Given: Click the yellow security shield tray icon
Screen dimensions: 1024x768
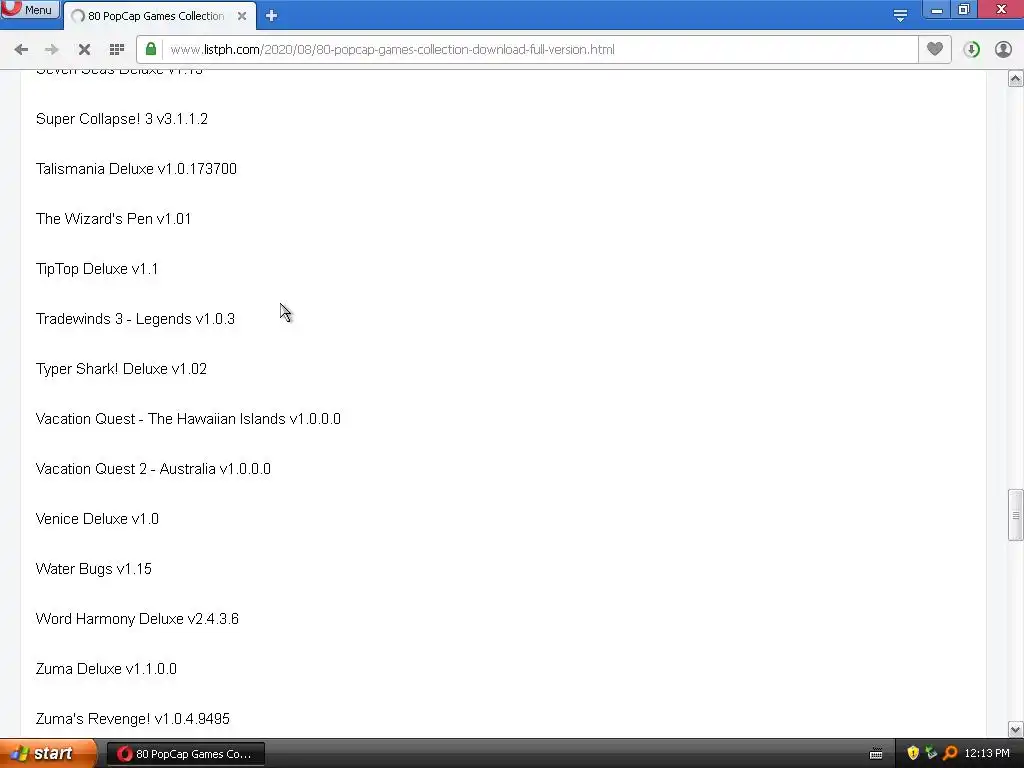Looking at the screenshot, I should (x=913, y=754).
